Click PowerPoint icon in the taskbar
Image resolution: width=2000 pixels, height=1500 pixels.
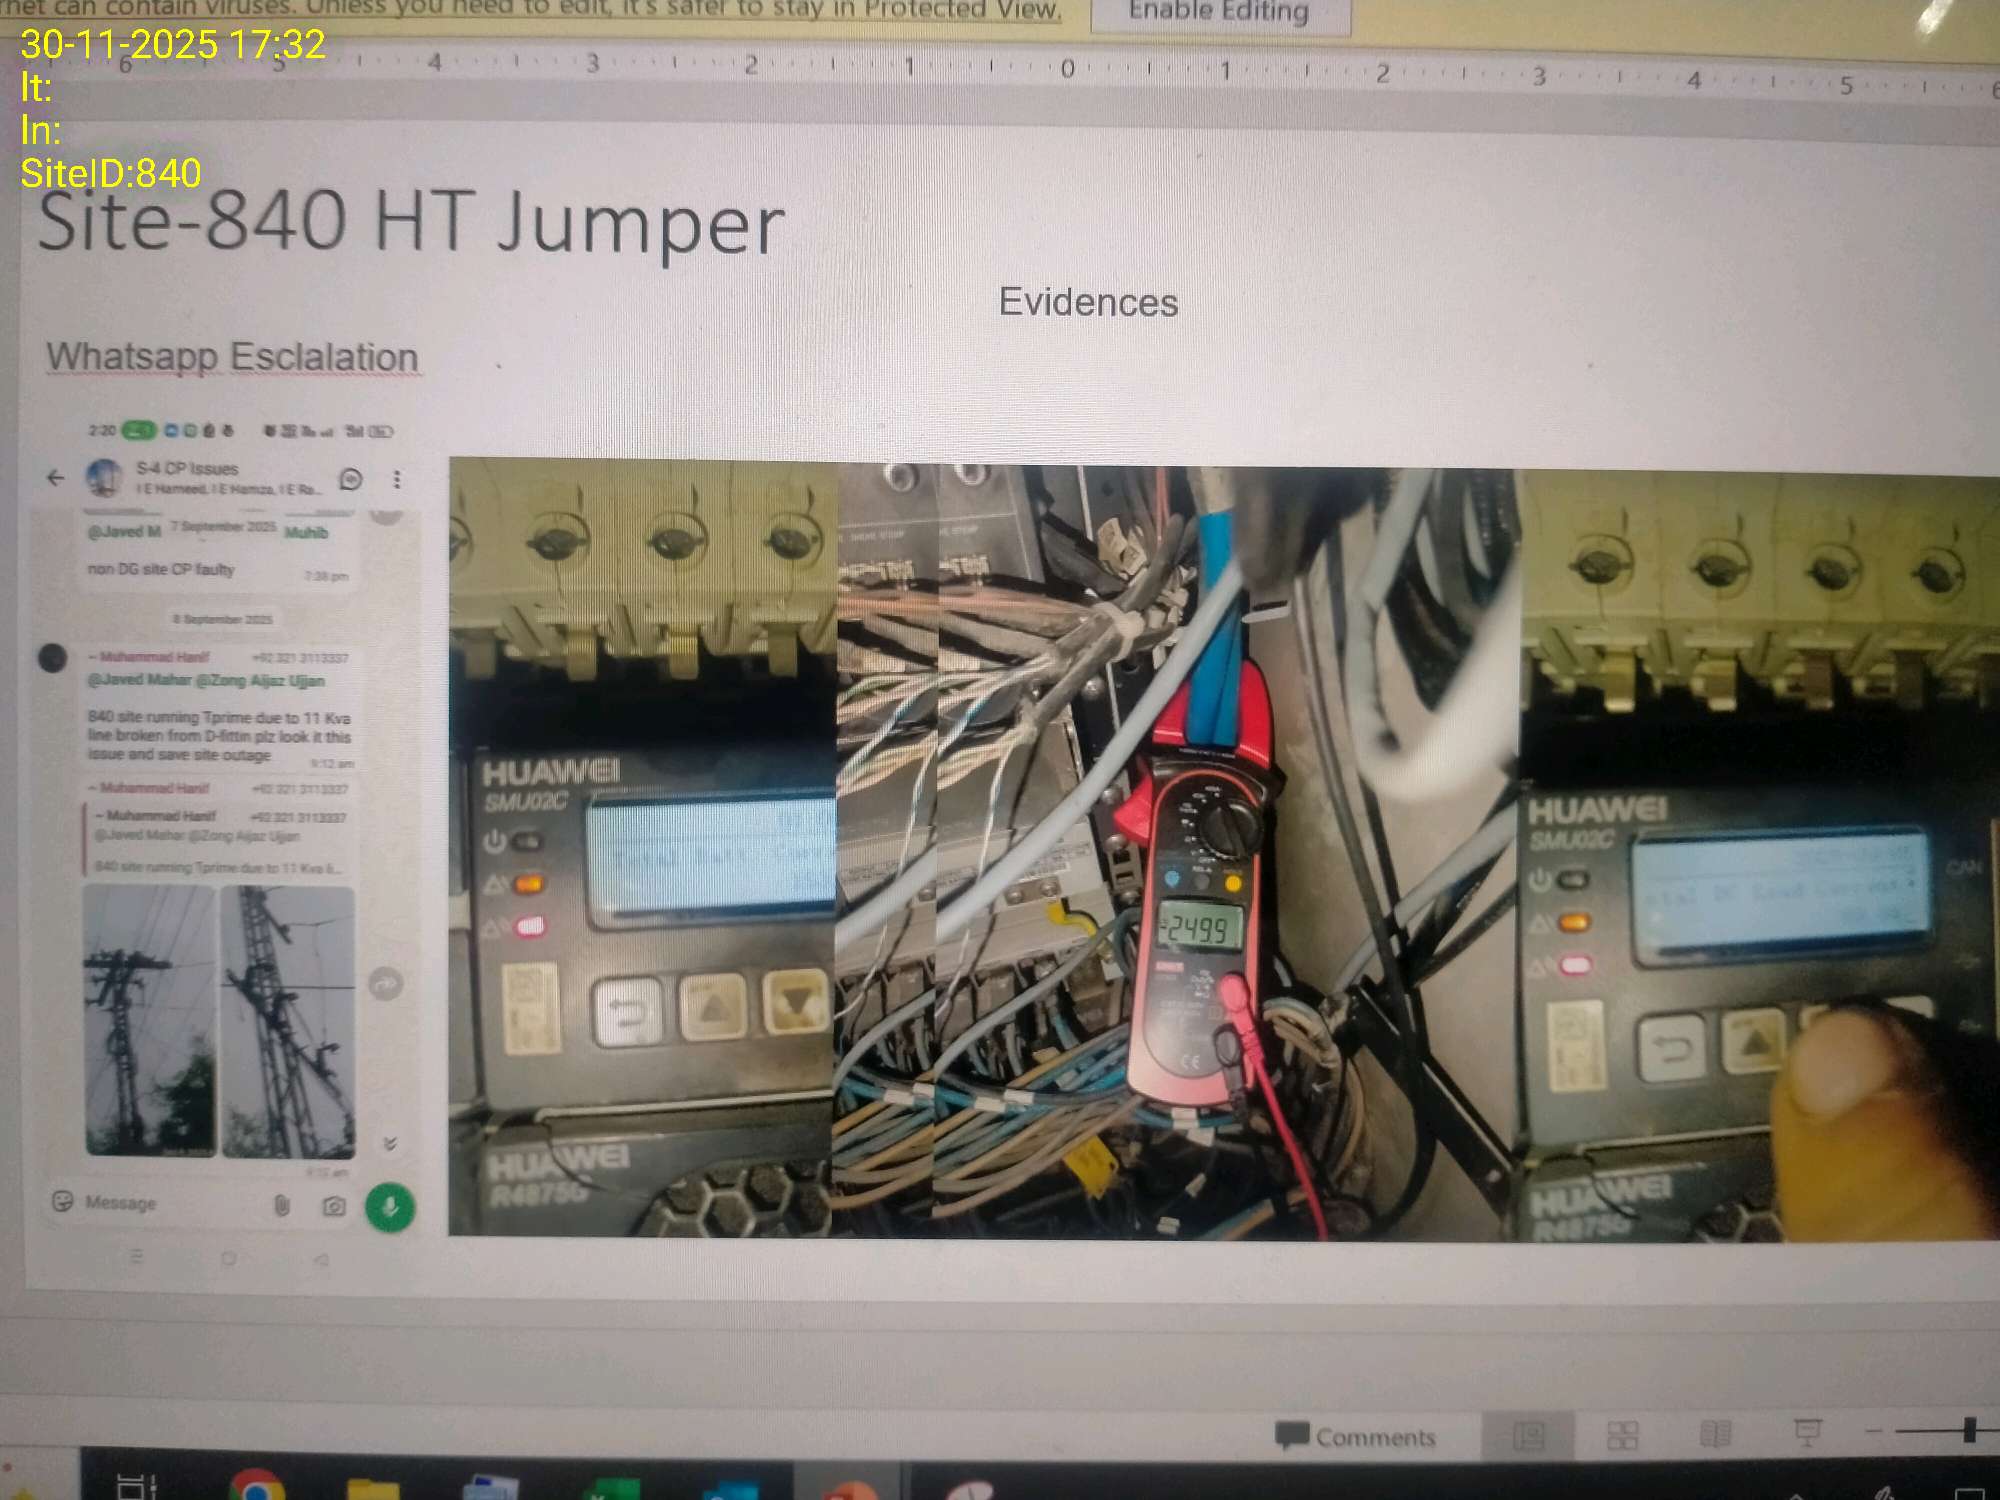click(x=850, y=1490)
